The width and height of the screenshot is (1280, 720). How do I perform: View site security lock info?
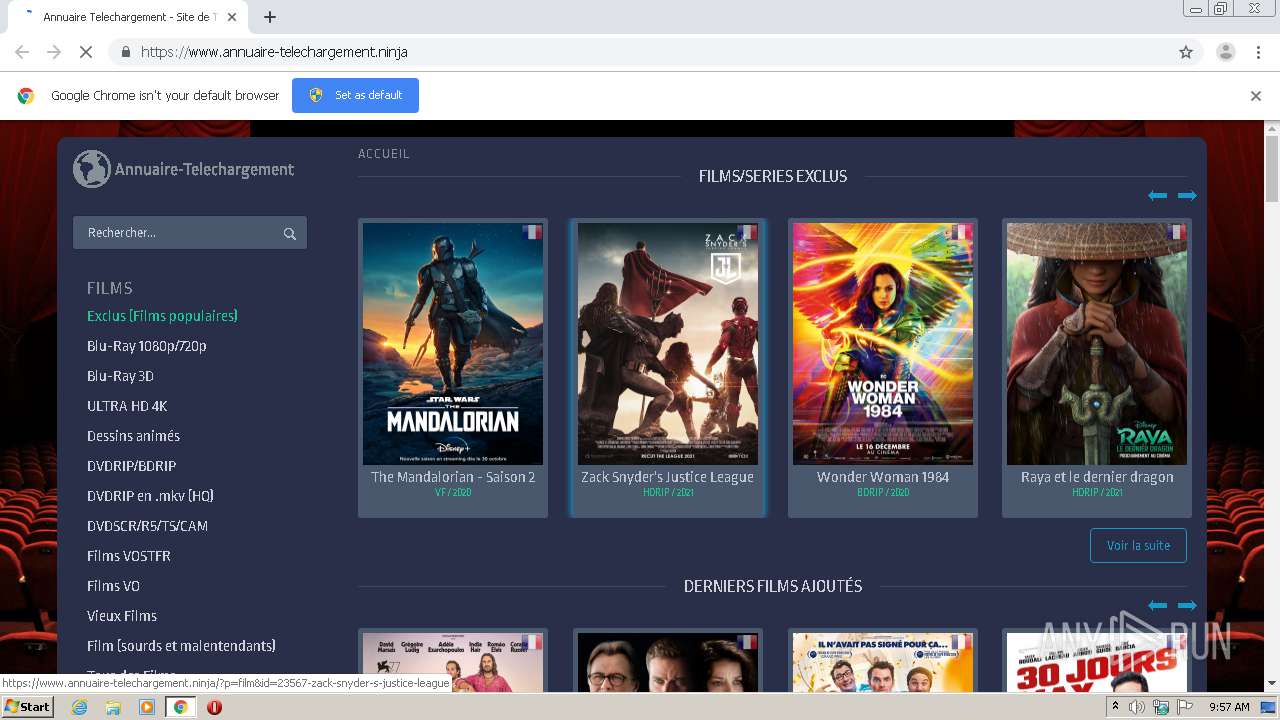tap(125, 52)
